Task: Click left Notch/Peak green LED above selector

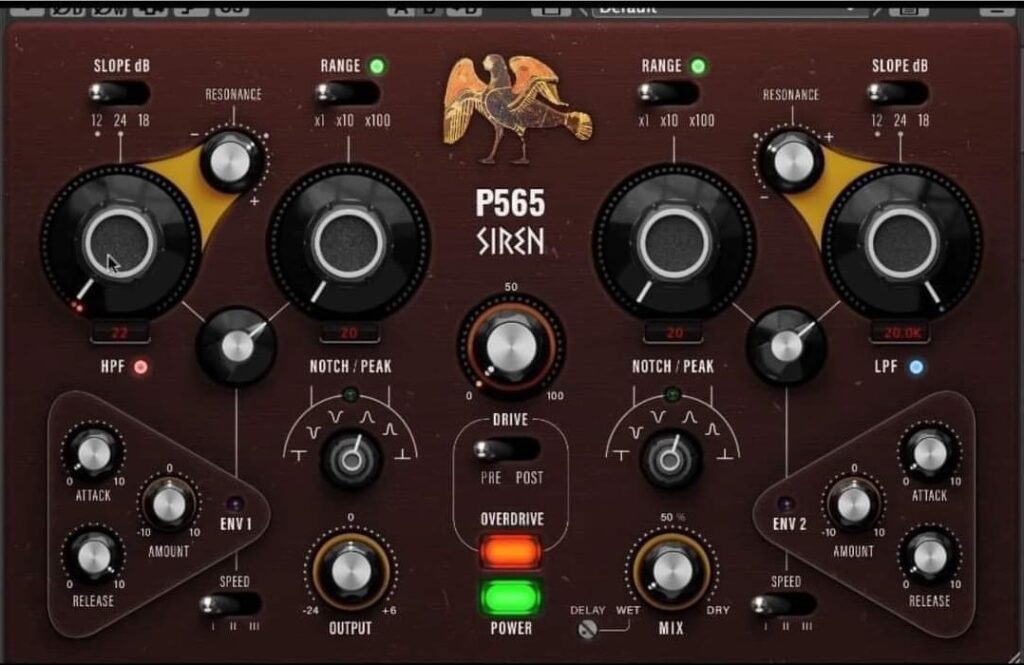Action: (x=350, y=395)
